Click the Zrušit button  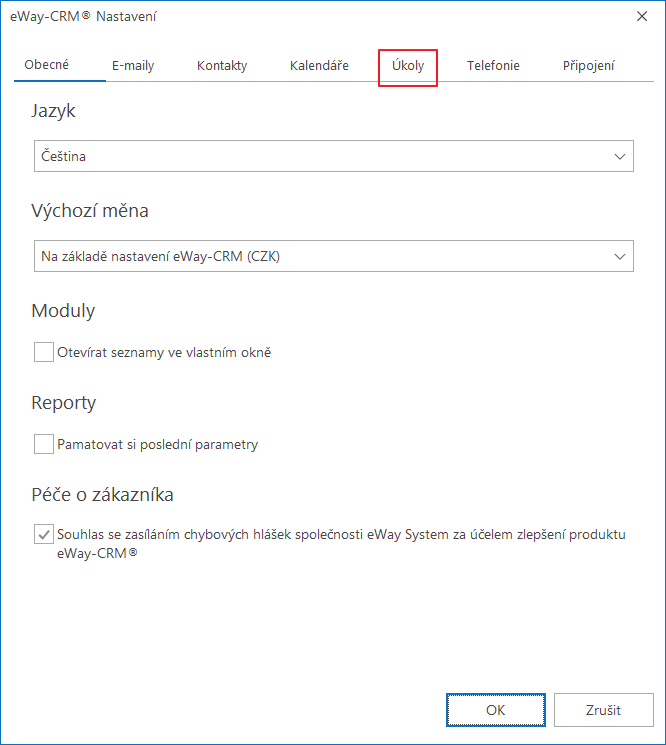(603, 710)
